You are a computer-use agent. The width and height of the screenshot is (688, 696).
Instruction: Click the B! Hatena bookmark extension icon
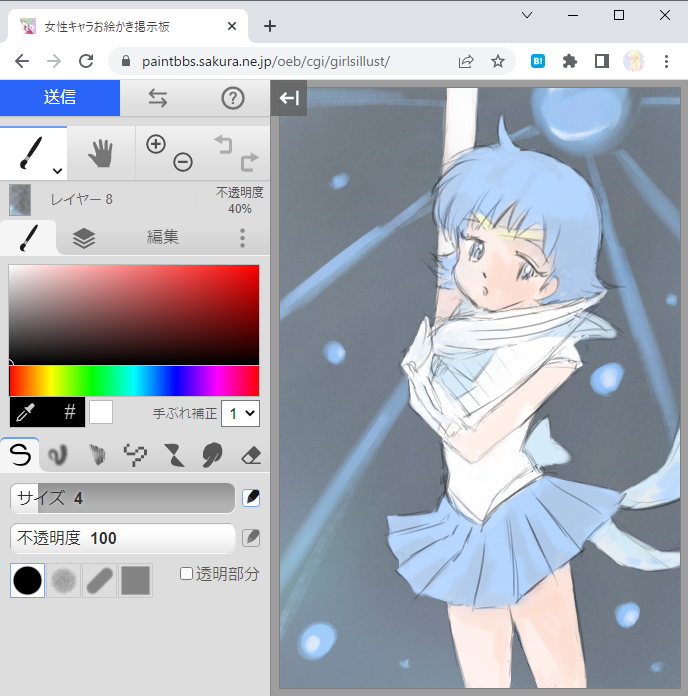(x=538, y=61)
